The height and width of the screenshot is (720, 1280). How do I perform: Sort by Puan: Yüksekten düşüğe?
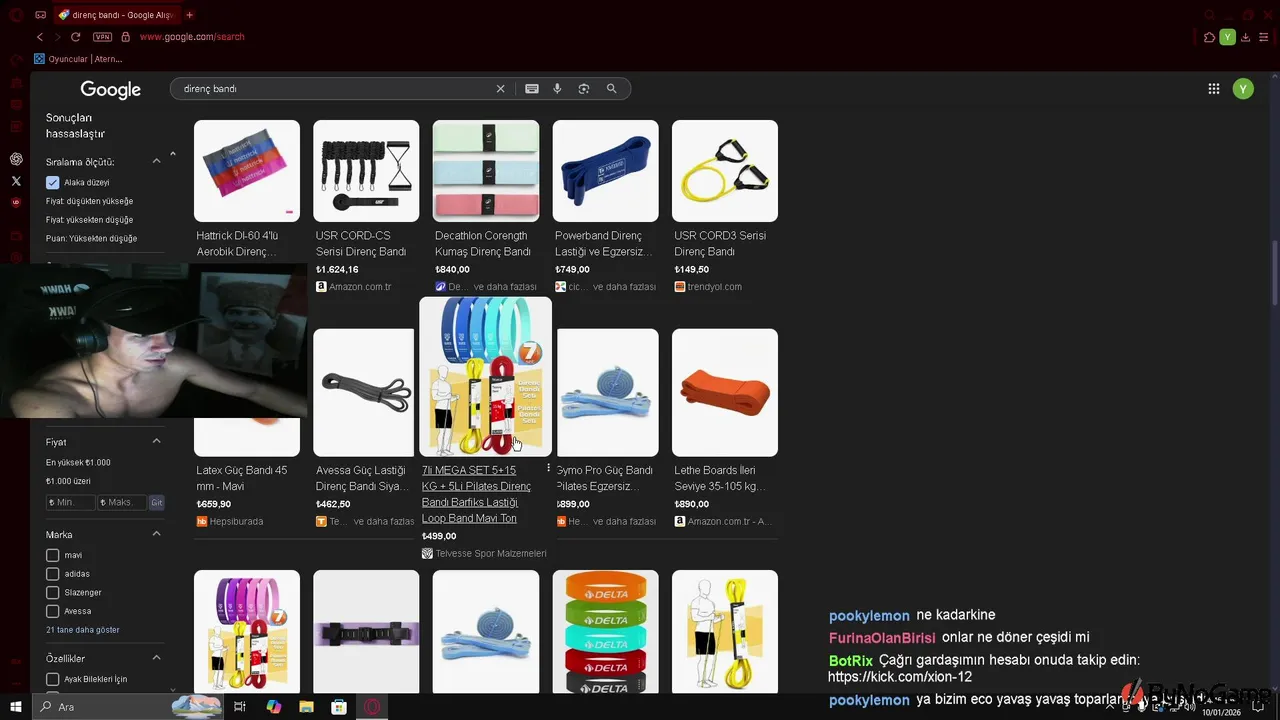pos(91,238)
